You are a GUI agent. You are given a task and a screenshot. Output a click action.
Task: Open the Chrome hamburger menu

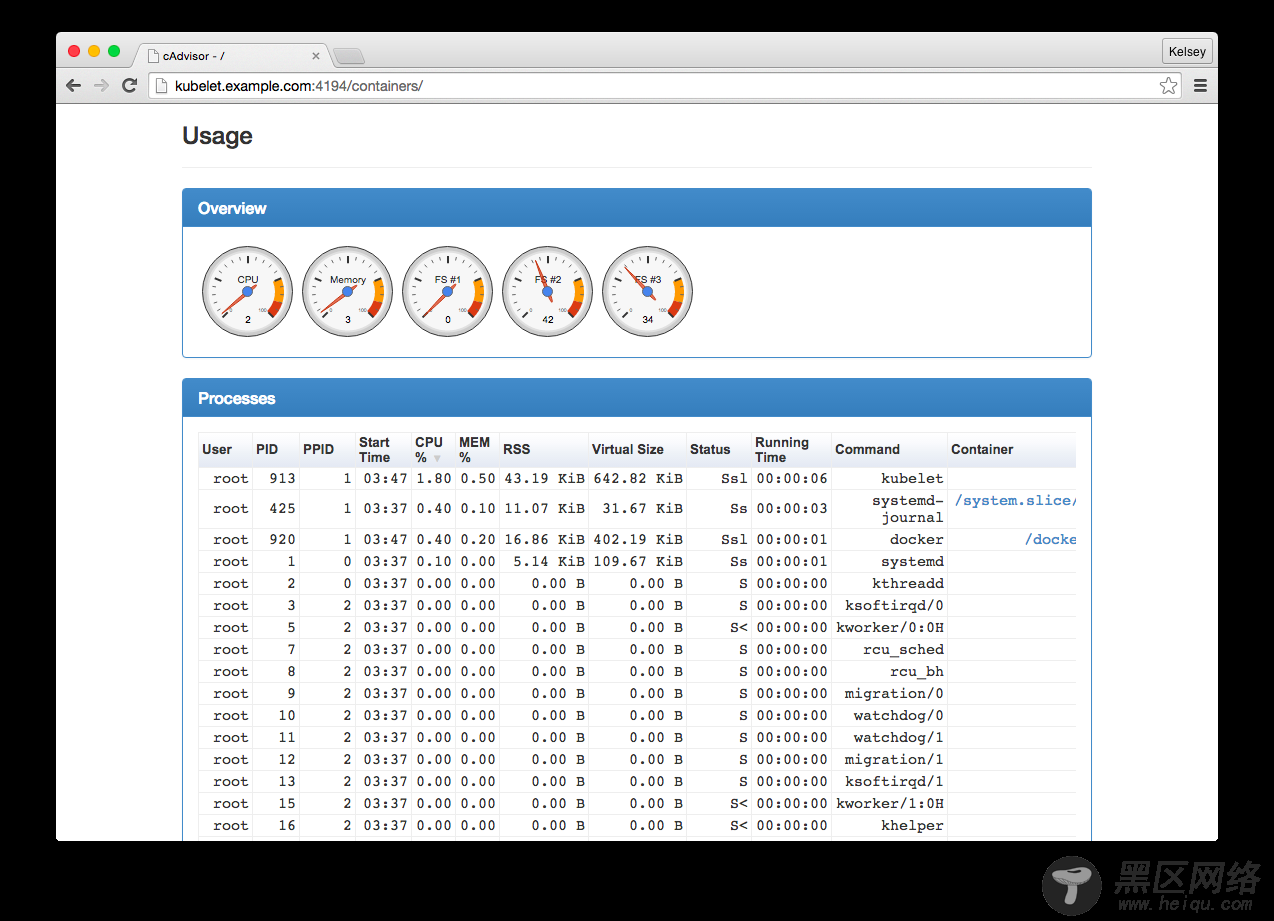1200,86
